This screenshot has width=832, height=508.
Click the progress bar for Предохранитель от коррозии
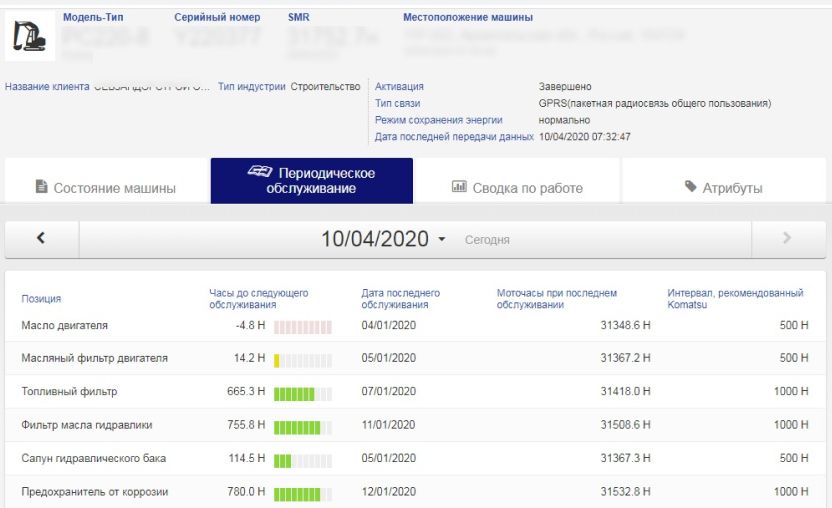pyautogui.click(x=303, y=495)
